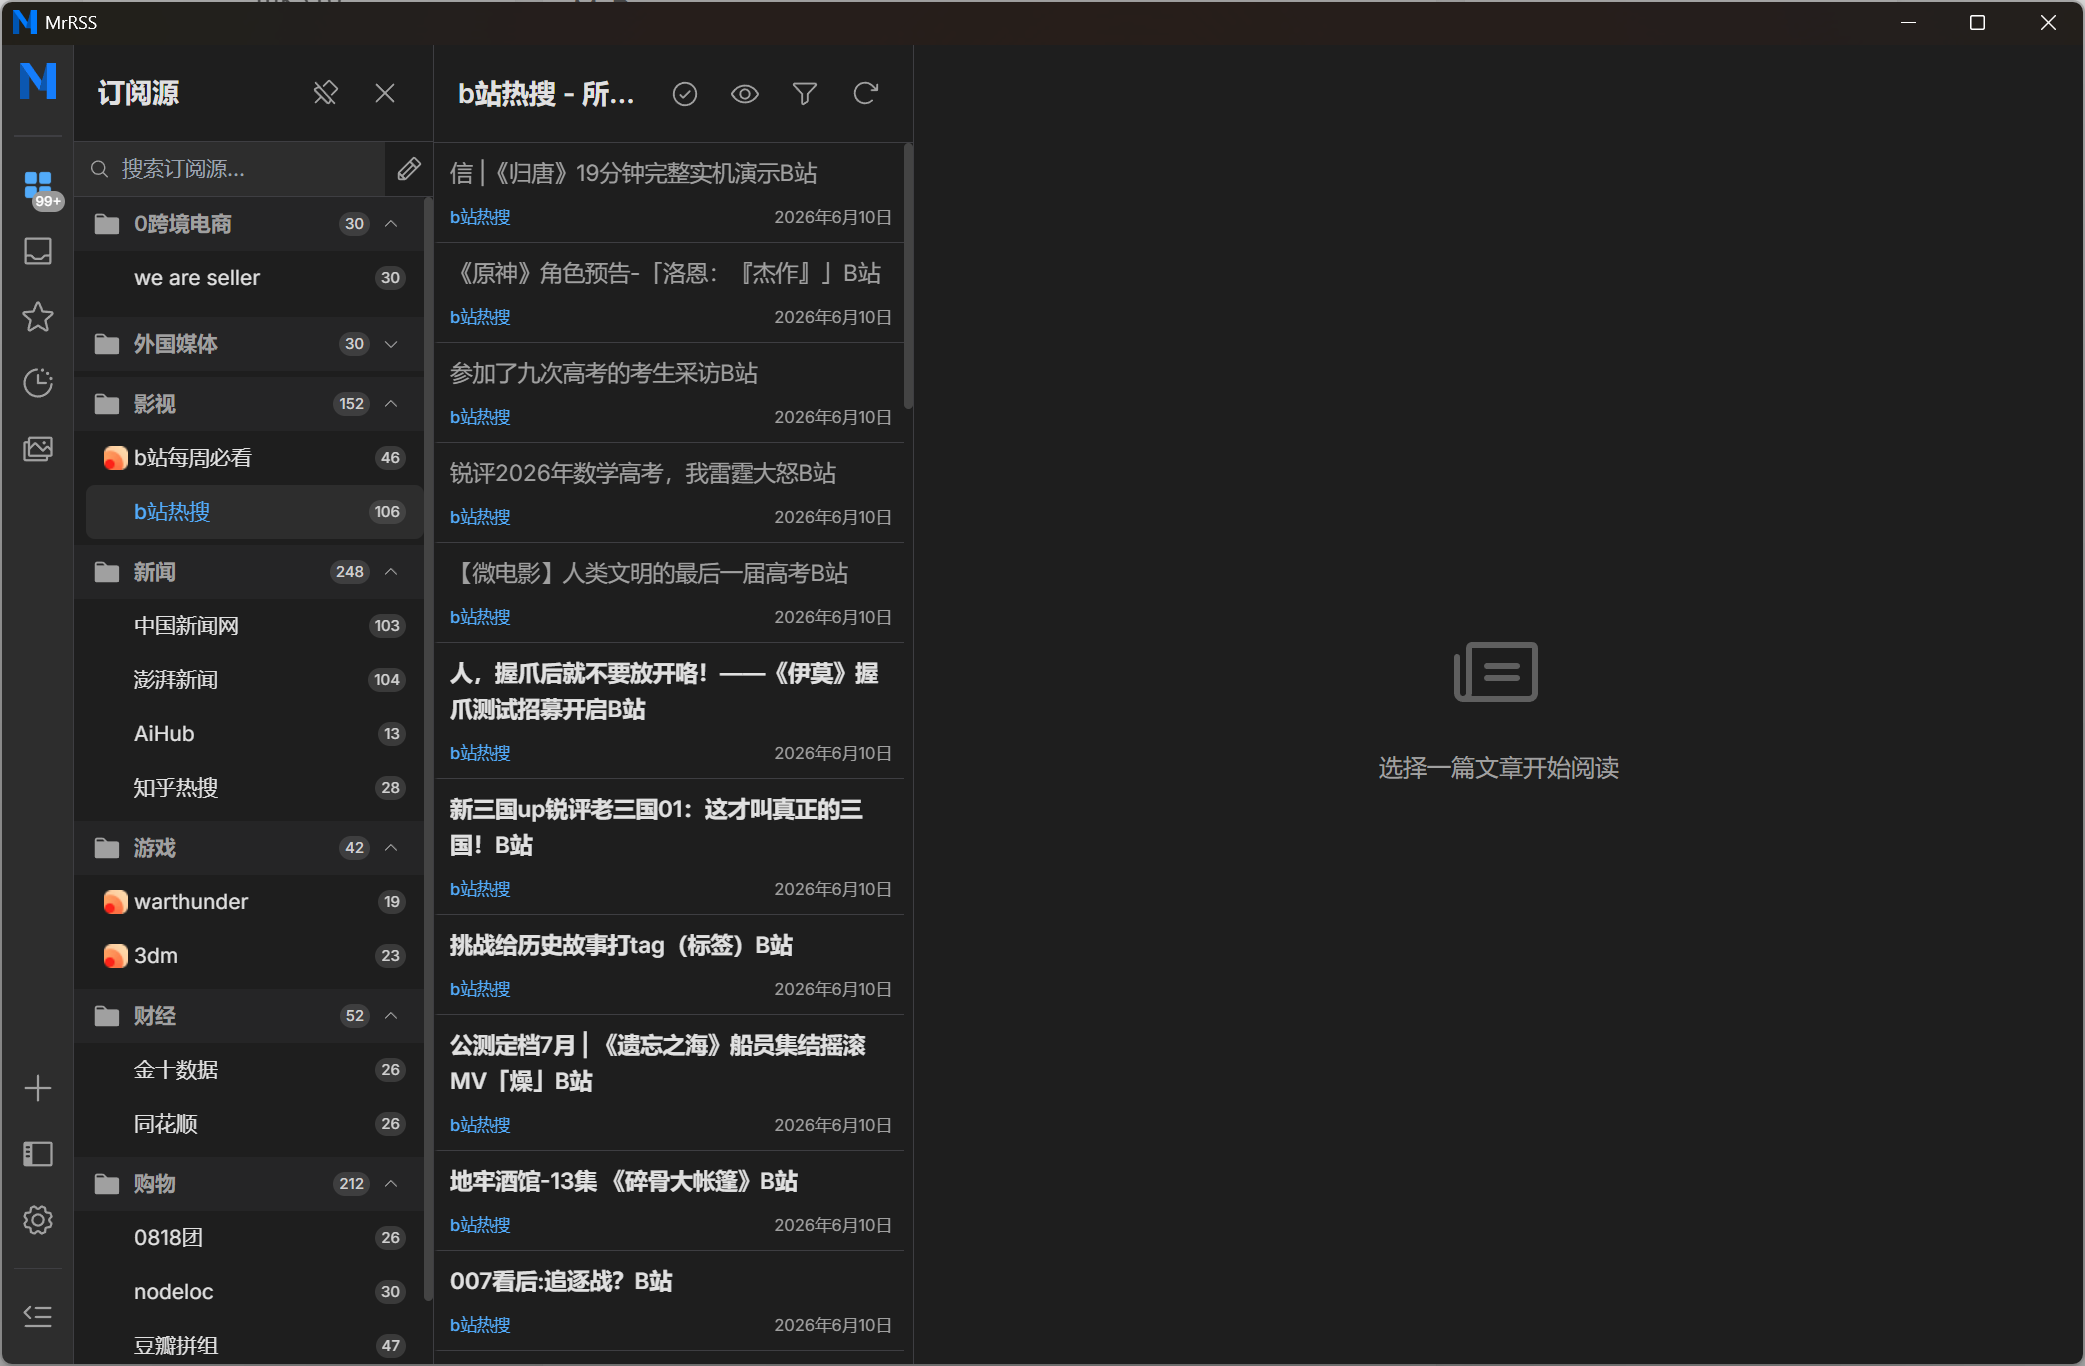Screen dimensions: 2085x1366
Task: Select the 澎湃新闻 feed
Action: [x=254, y=680]
